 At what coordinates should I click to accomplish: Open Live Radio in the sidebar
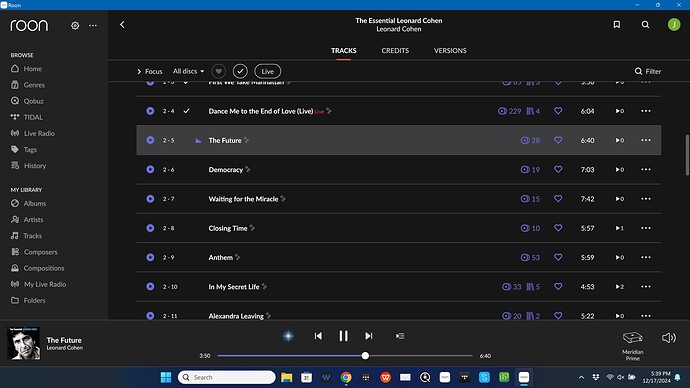[x=33, y=133]
